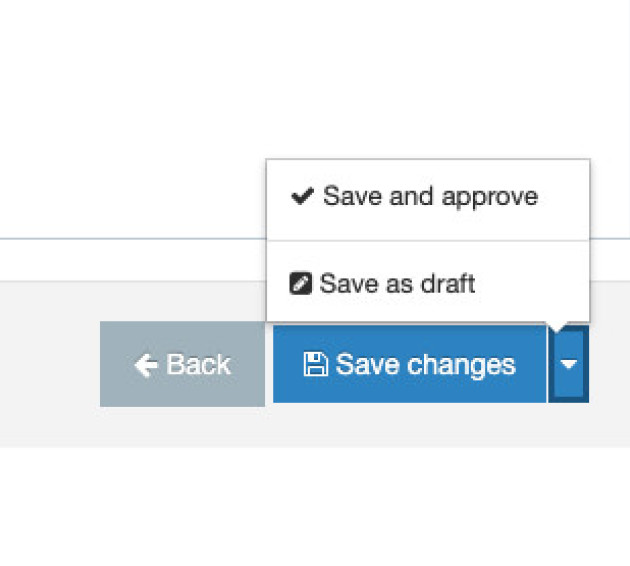
Task: Close the save options menu via its caret
Action: [x=568, y=365]
